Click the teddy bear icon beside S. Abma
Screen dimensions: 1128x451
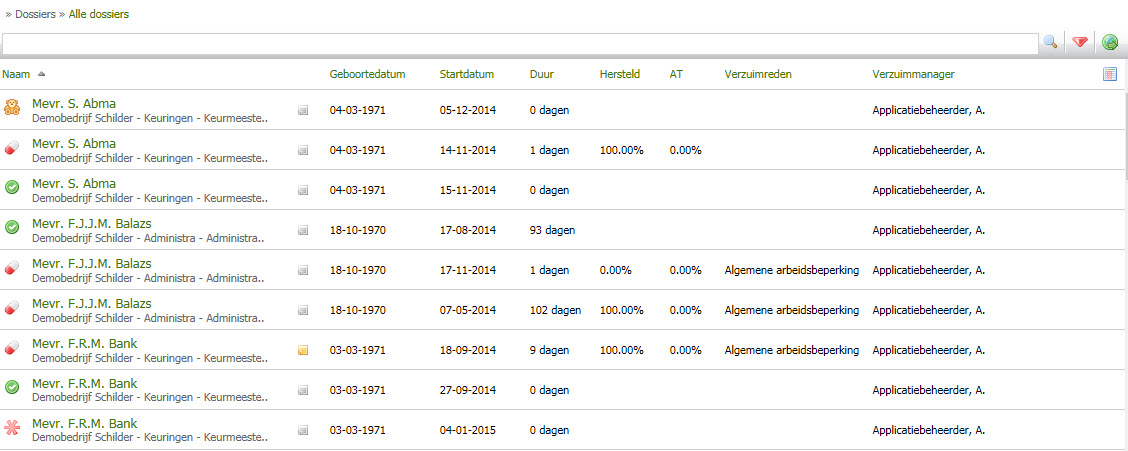[12, 109]
